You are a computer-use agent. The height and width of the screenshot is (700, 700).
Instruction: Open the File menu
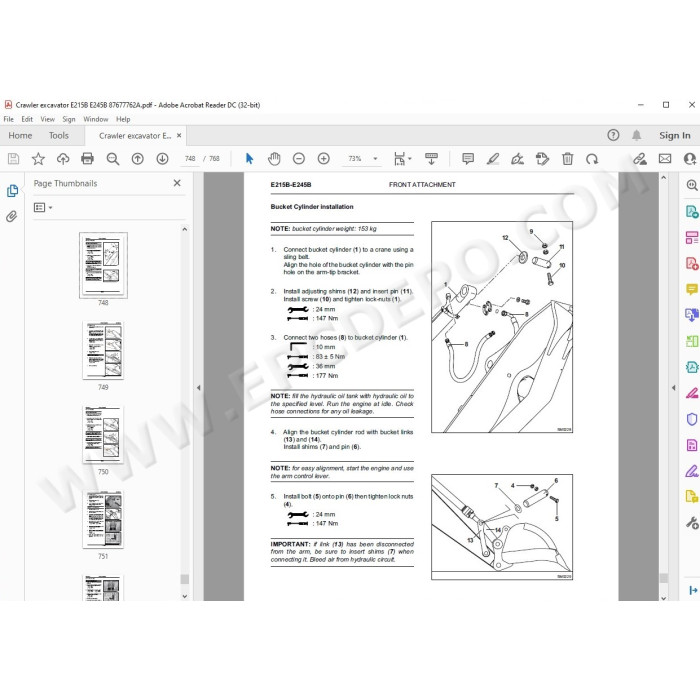click(8, 119)
